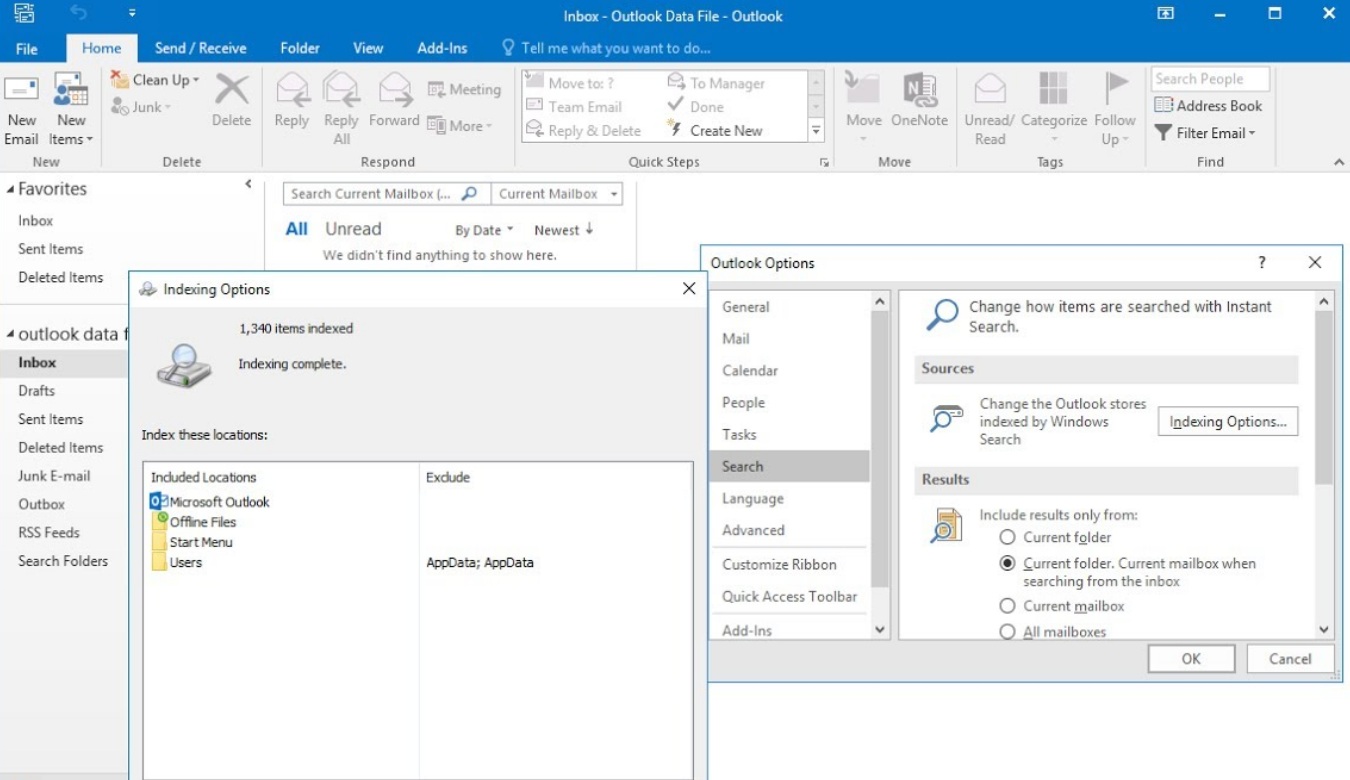Click the Forward icon
Screen dimensions: 1350x780
394,100
